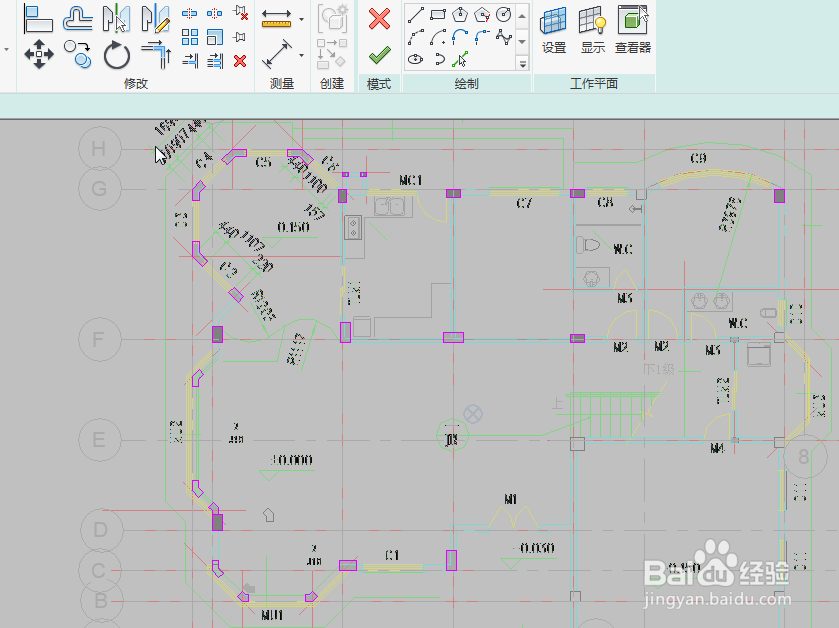Select the Inscribed Polygon tool
Viewport: 839px width, 628px height.
point(460,15)
